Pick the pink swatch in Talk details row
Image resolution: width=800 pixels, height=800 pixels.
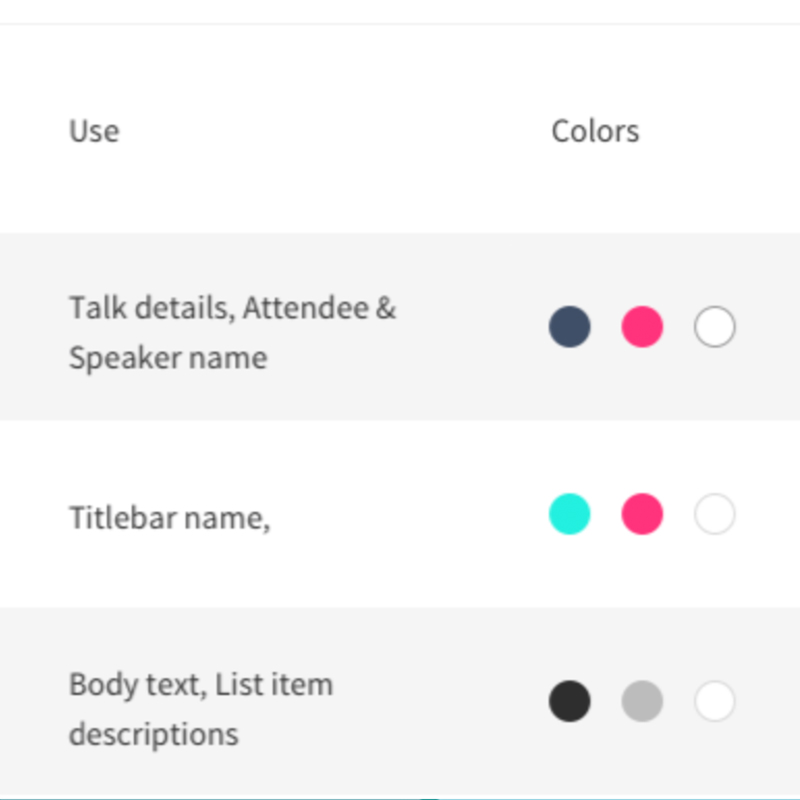642,327
